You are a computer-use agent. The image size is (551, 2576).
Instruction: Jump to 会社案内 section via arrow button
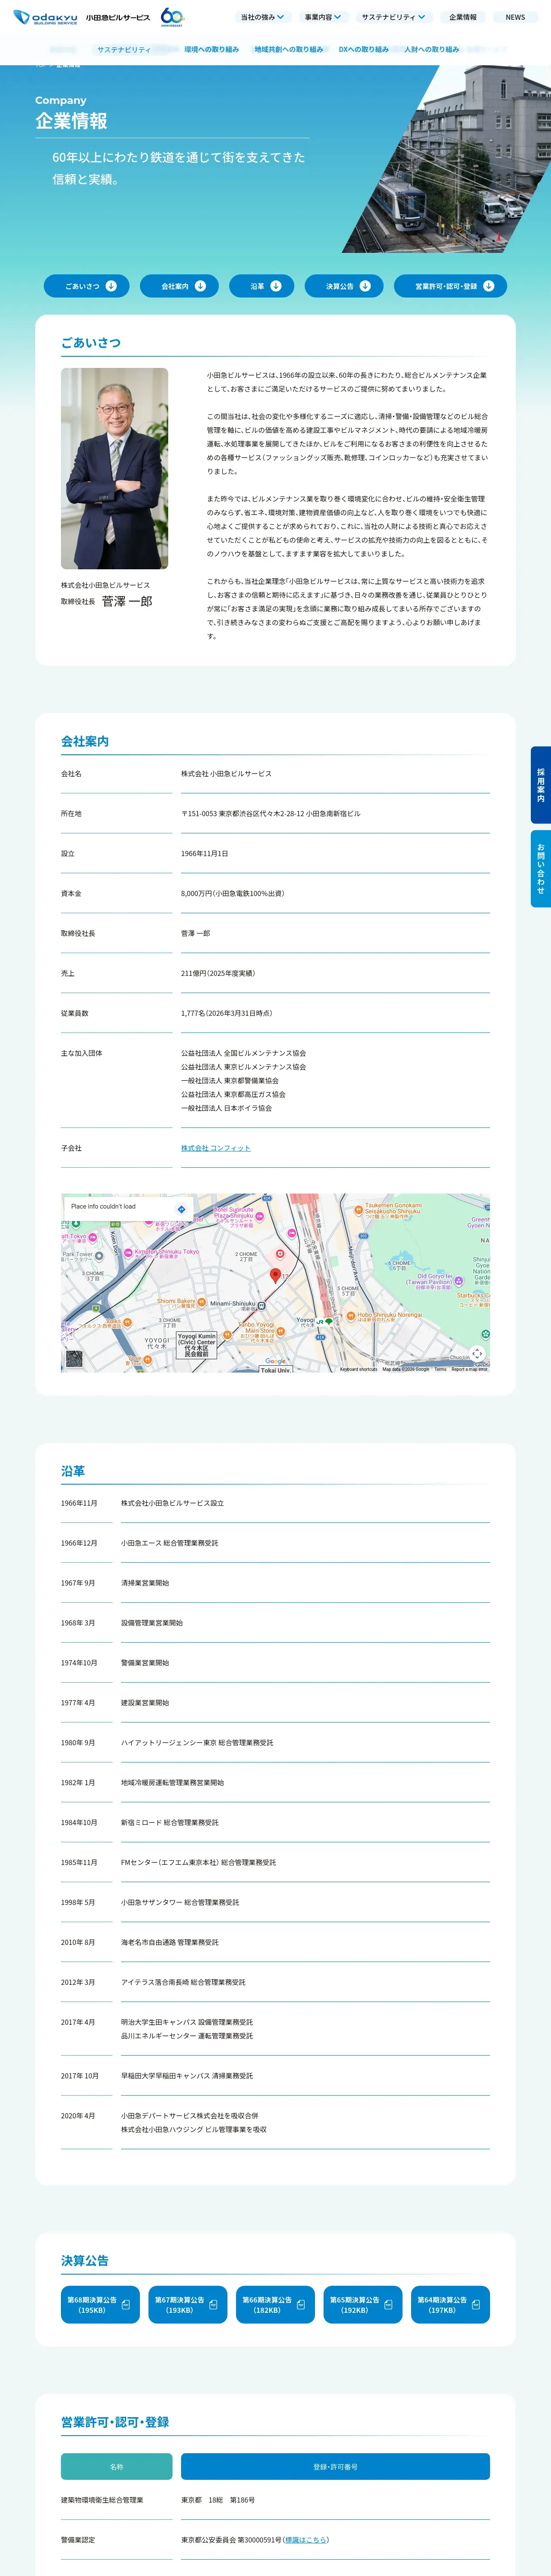179,286
